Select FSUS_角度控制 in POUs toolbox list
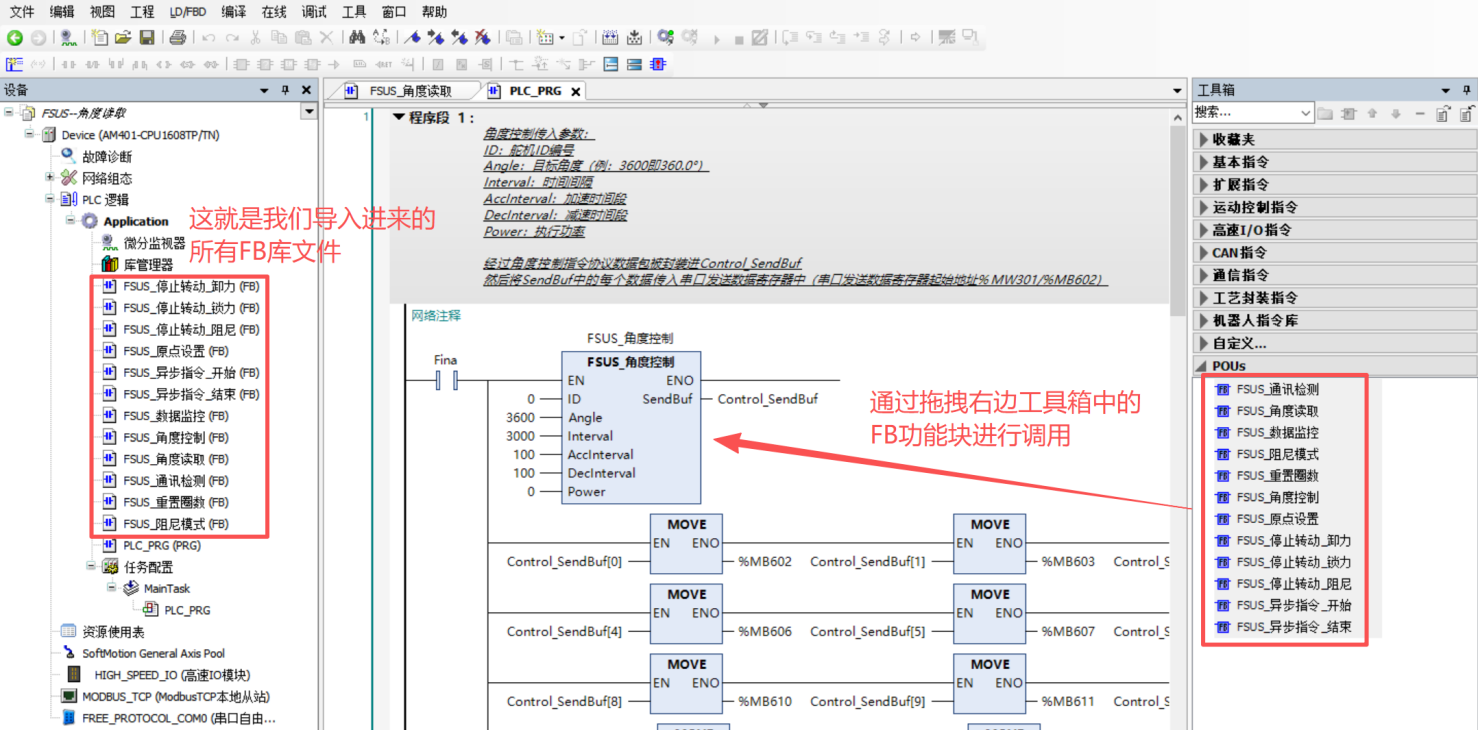 pyautogui.click(x=1277, y=497)
